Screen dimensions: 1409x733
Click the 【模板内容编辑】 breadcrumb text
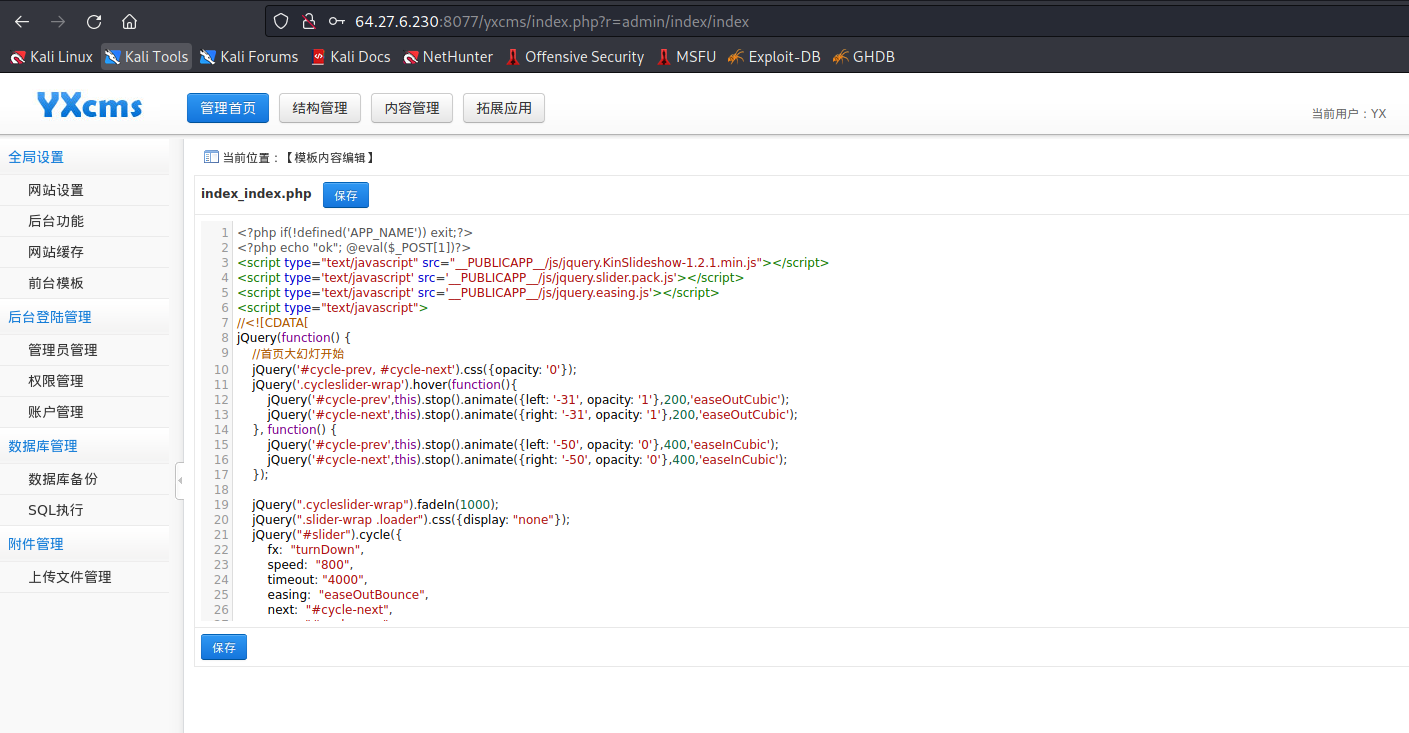pyautogui.click(x=331, y=158)
